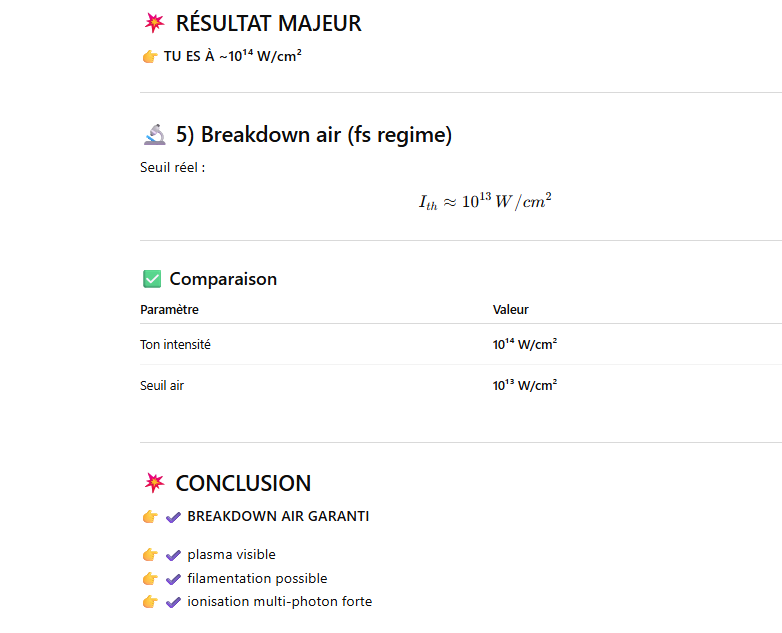
Task: Click the purple checkmark next to plasma visible
Action: (x=173, y=555)
